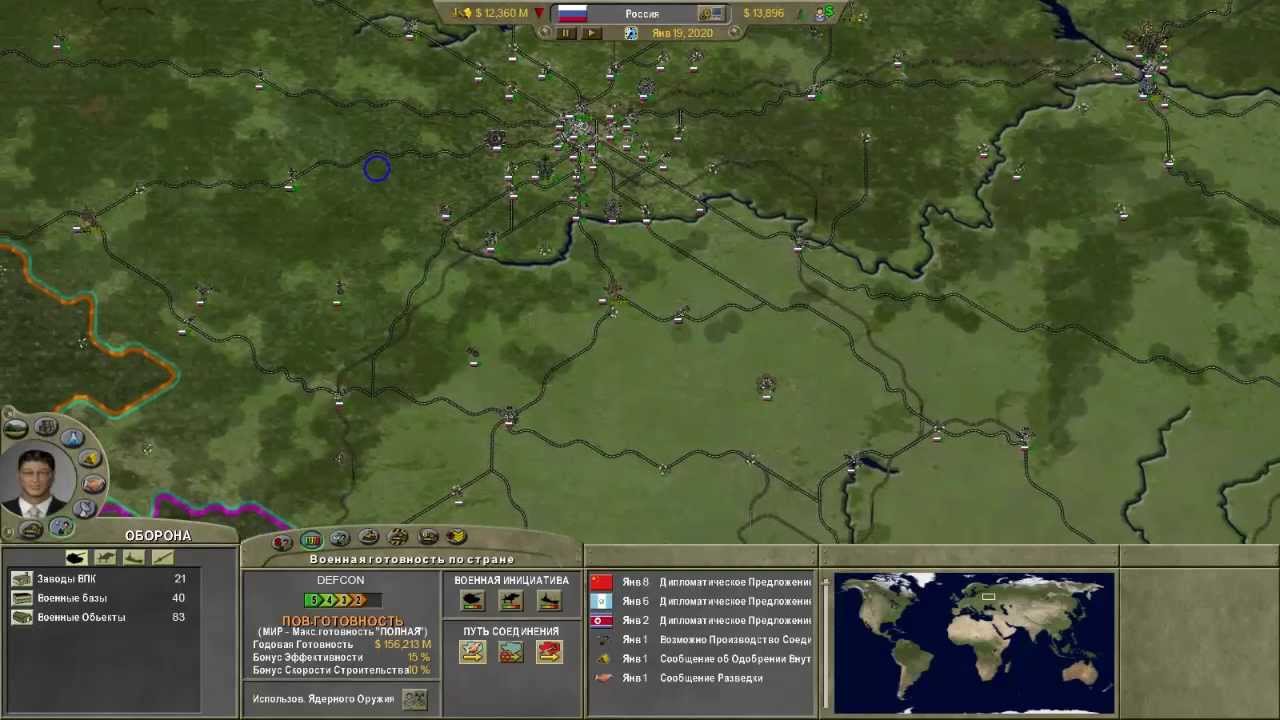Select the land units tank filter tab

point(76,558)
